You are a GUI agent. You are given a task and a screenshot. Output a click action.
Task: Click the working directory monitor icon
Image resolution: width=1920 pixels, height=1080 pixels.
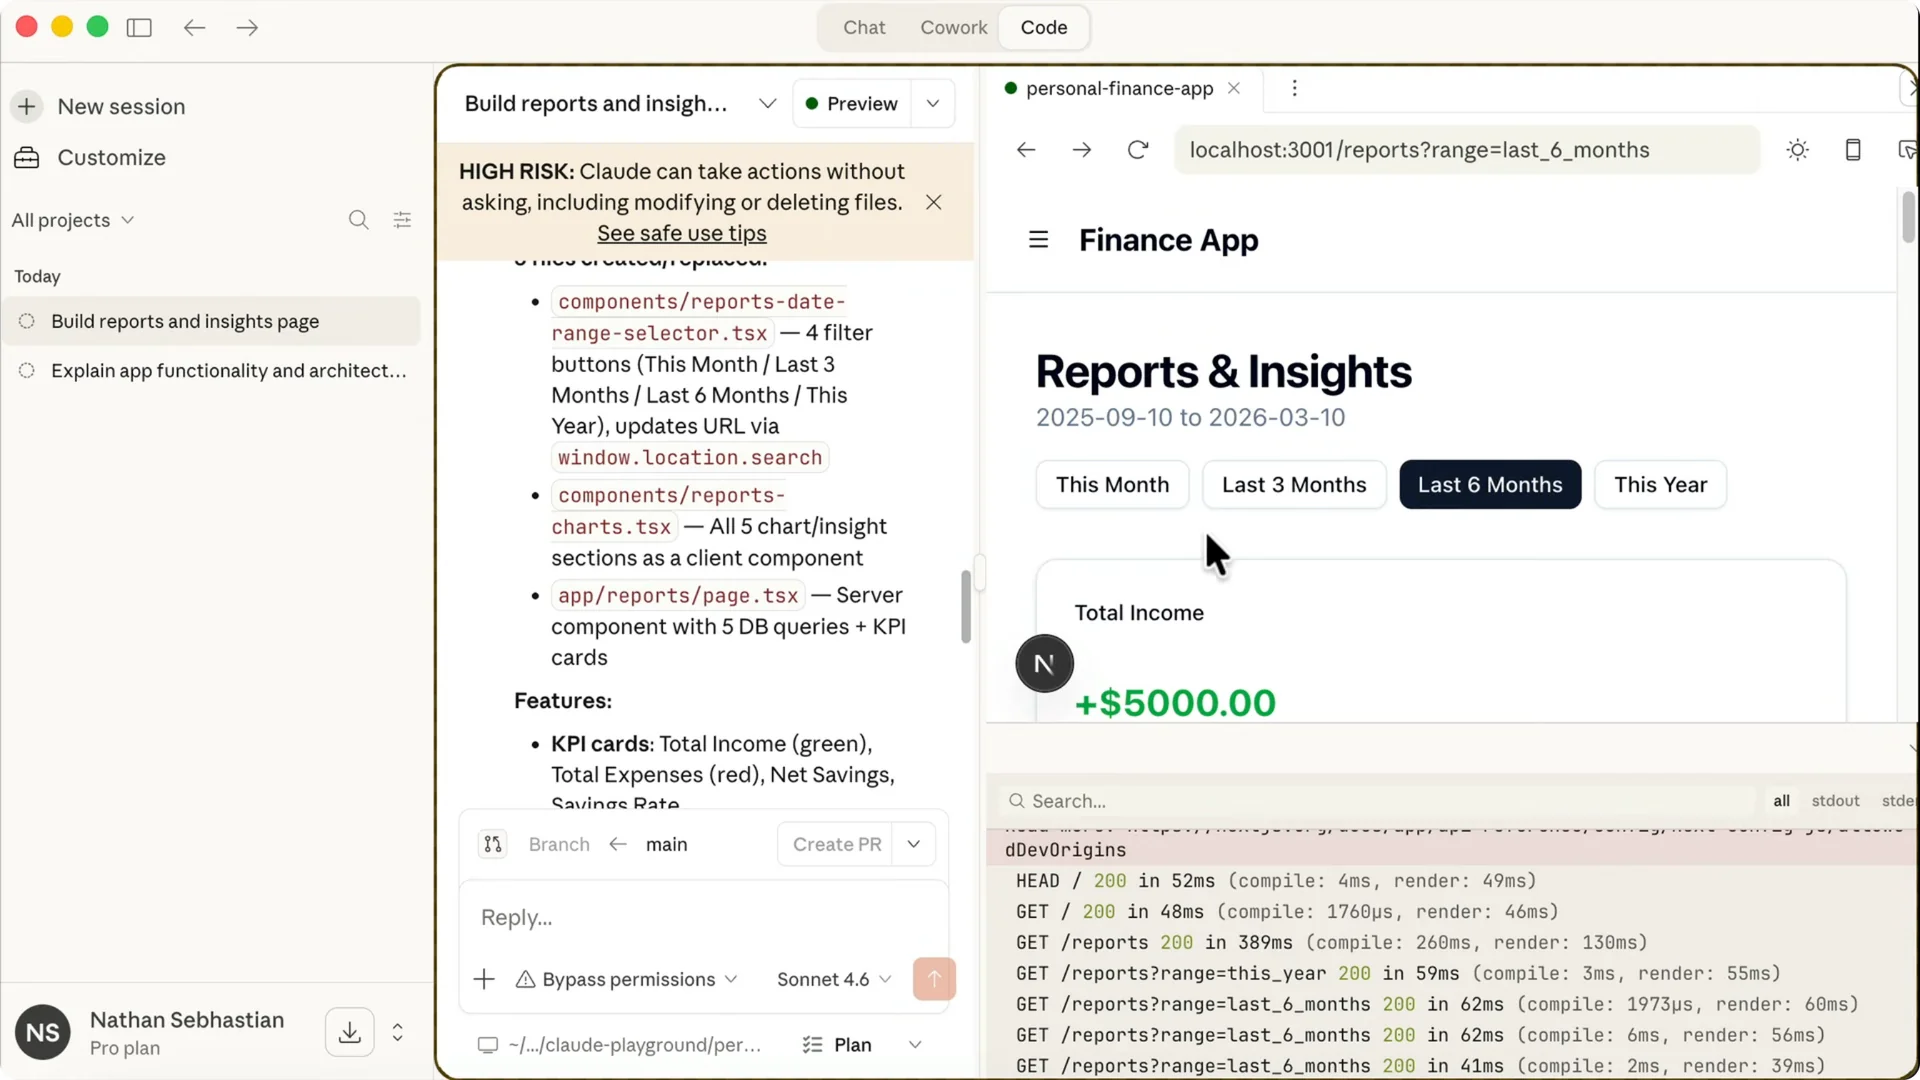click(488, 1045)
